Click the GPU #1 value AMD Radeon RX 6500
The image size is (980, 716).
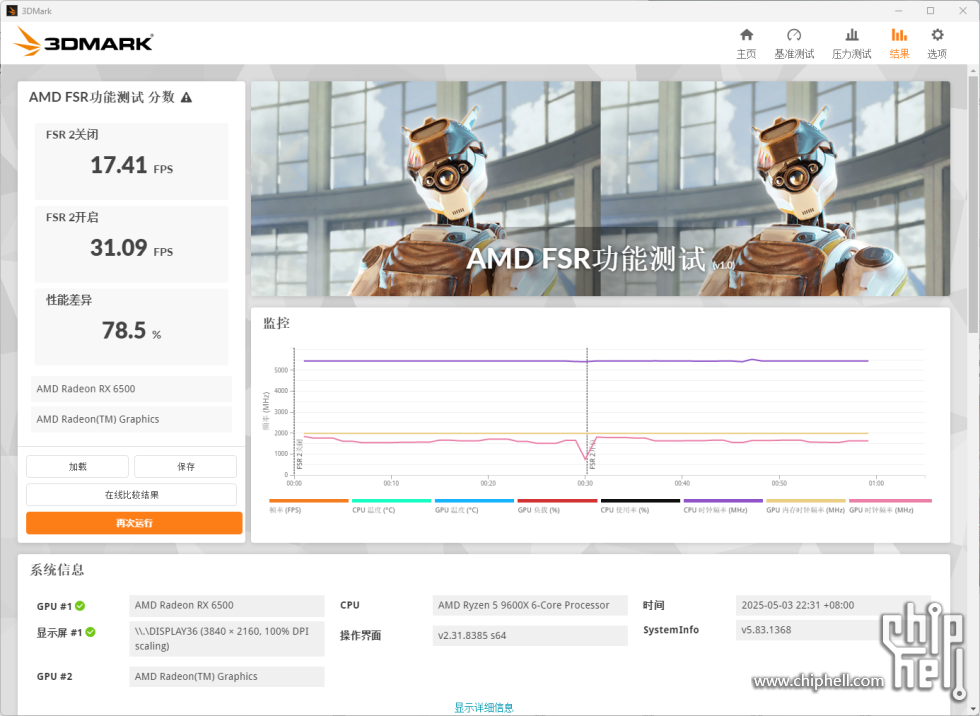227,605
